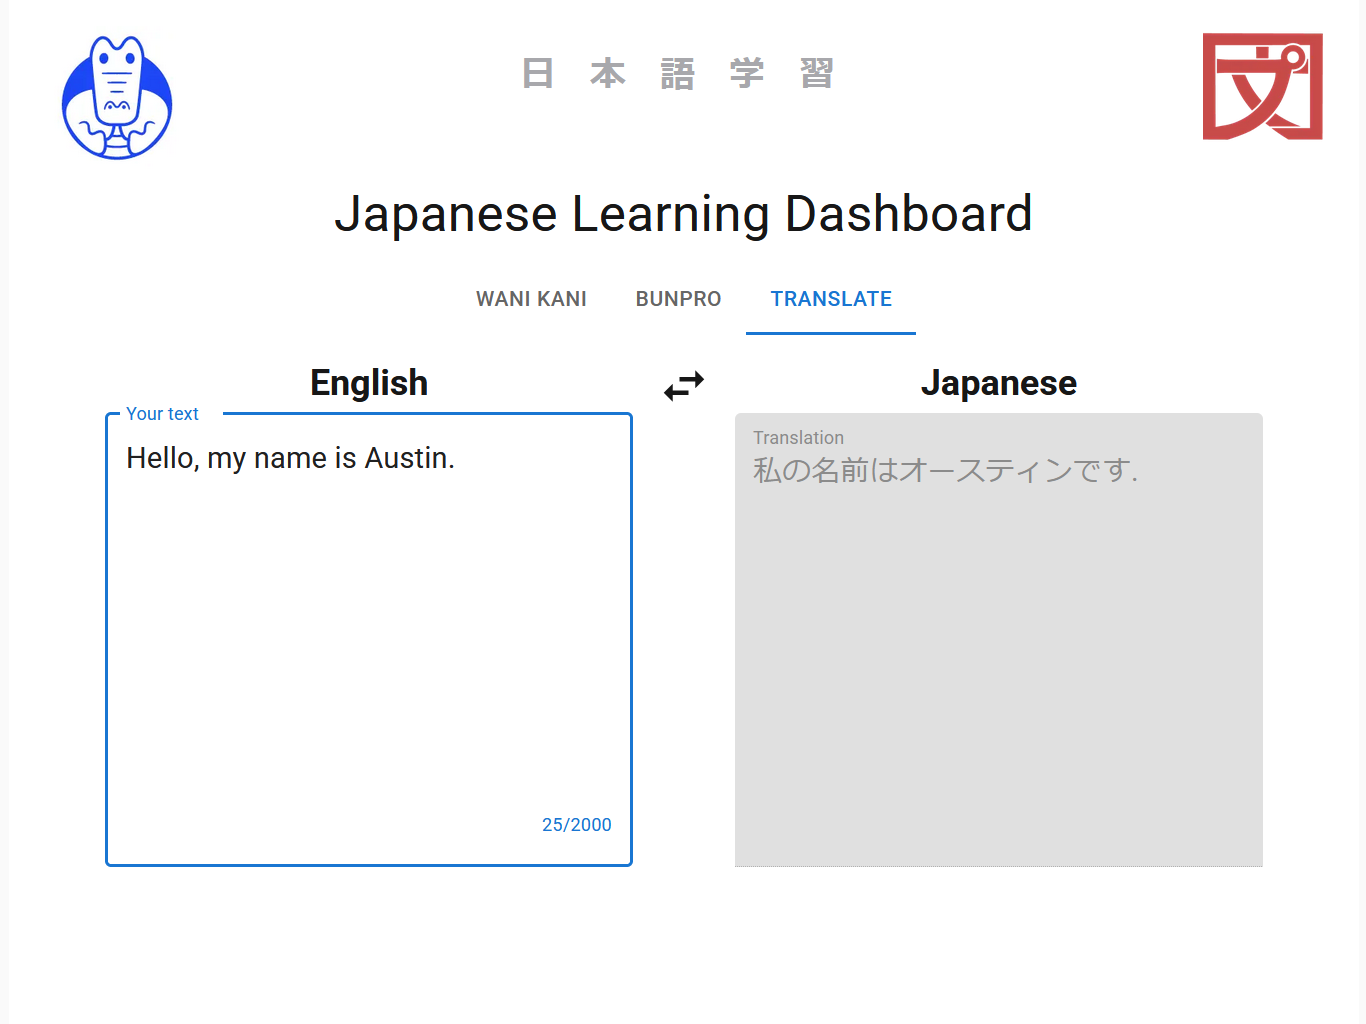
Task: Select the TRANSLATE tab
Action: [x=831, y=299]
